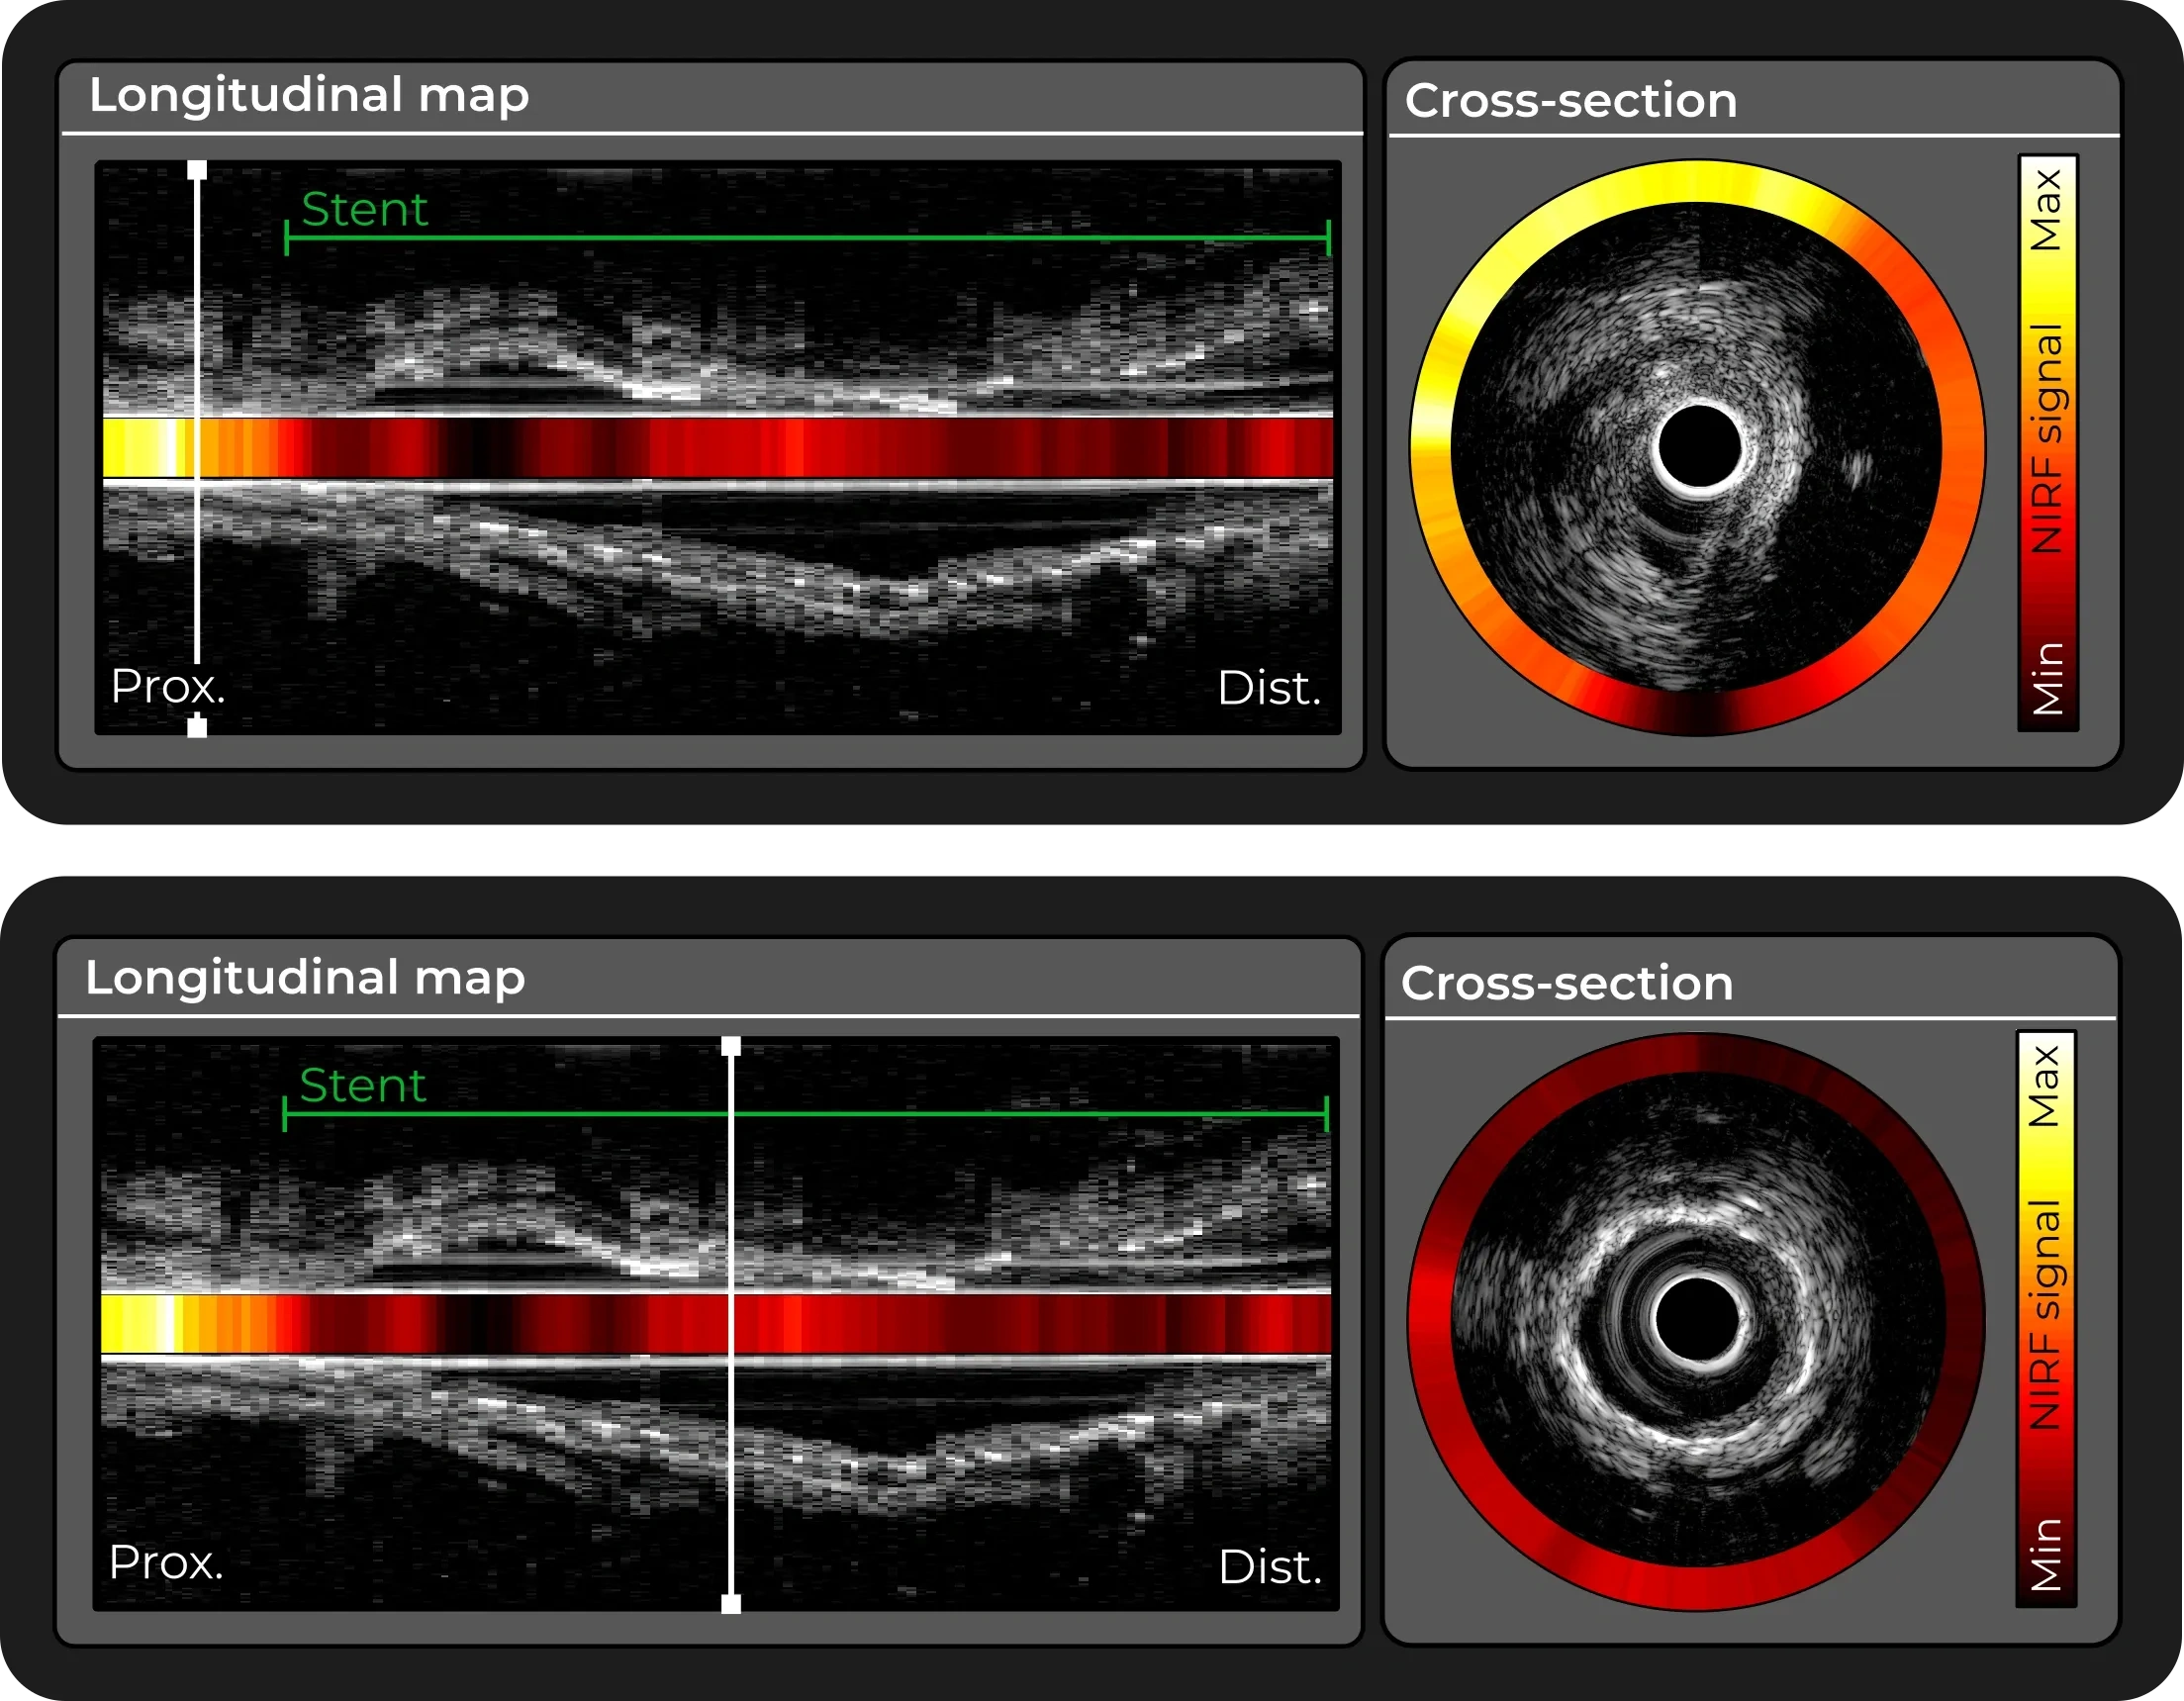Click the upper panel Stent label

coord(364,210)
